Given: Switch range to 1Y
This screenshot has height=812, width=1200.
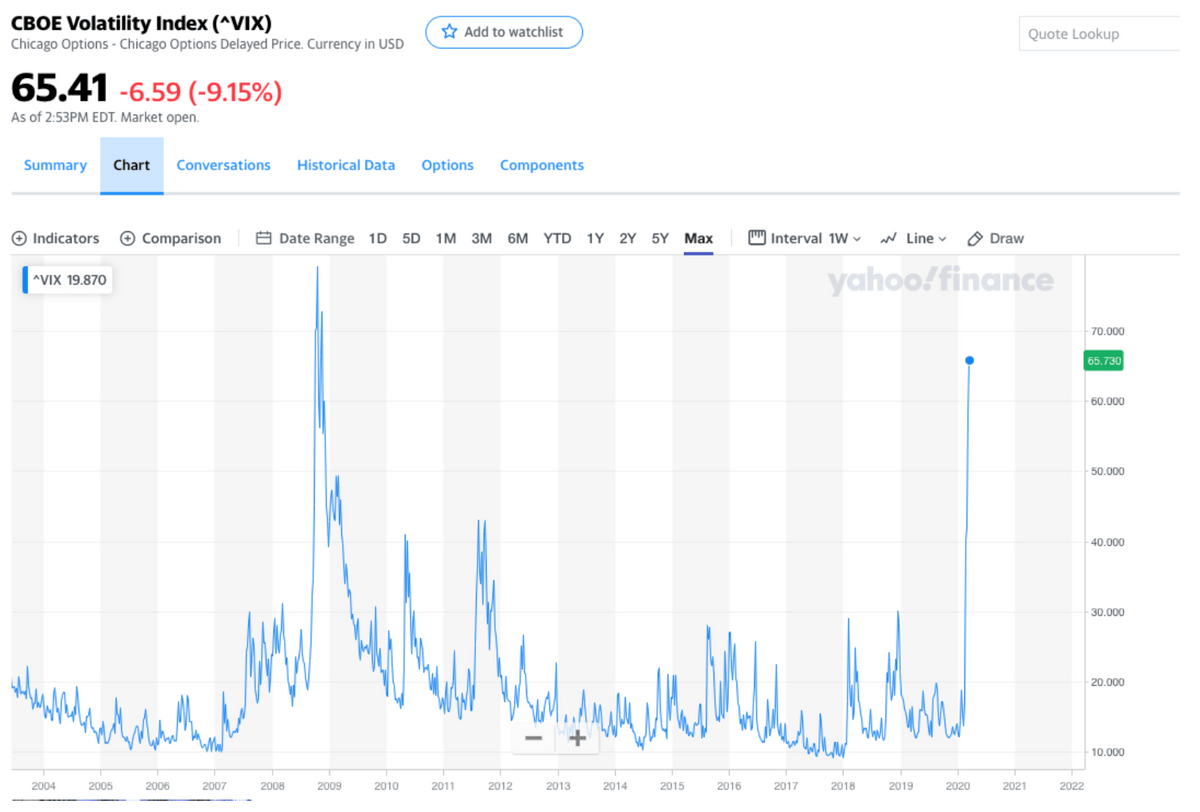Looking at the screenshot, I should (x=595, y=238).
